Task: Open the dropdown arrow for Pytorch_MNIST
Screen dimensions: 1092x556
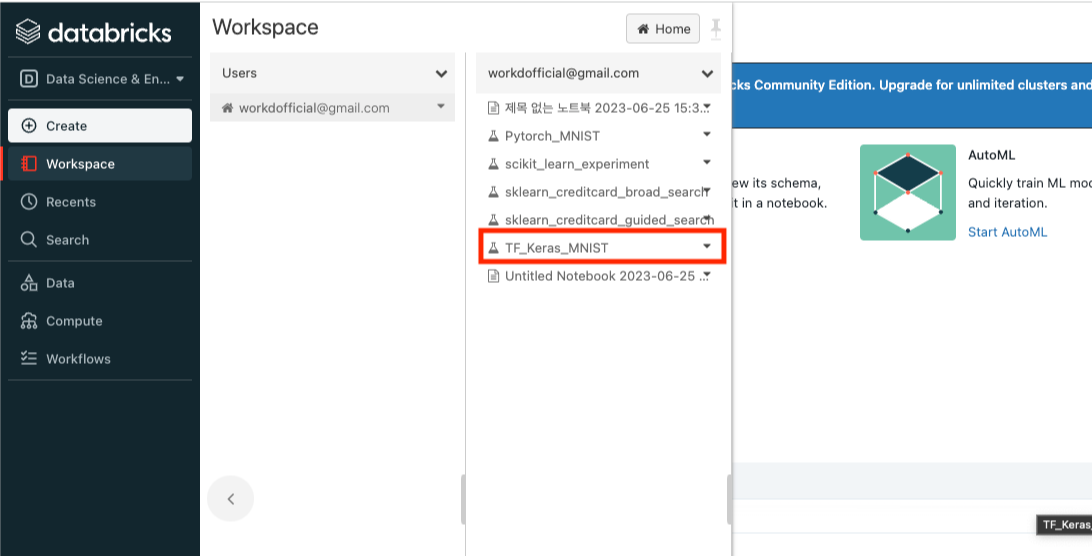Action: (707, 134)
